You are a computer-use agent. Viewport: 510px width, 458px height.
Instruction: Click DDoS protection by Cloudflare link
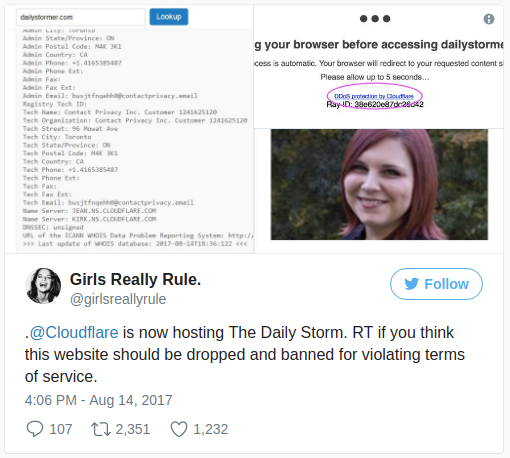374,96
